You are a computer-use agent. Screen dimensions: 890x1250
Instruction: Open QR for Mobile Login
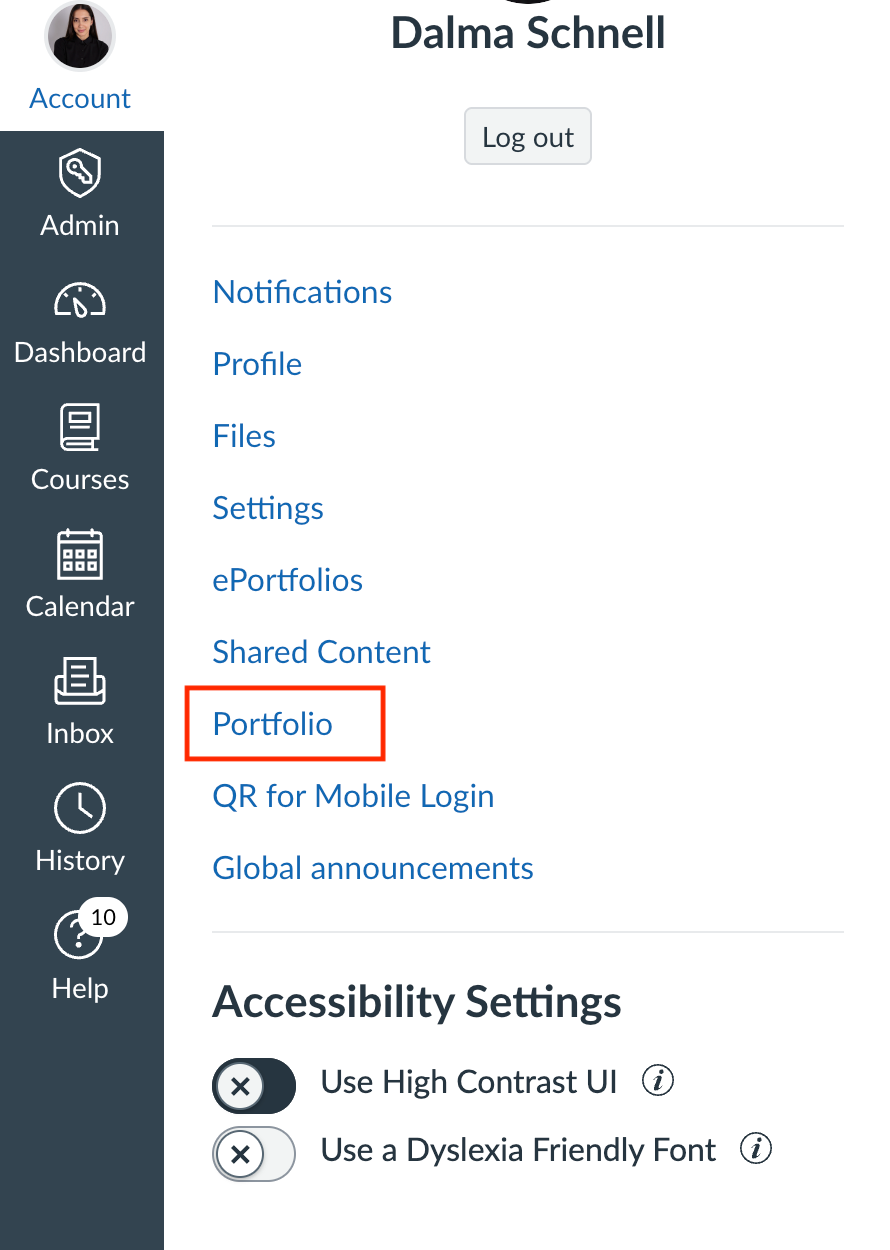tap(353, 796)
